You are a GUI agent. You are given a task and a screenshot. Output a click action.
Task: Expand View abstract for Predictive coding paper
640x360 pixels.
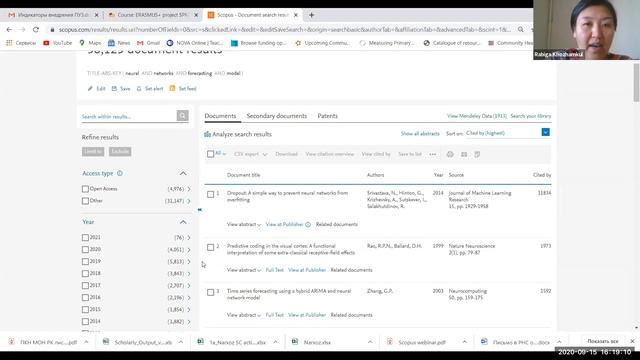244,270
